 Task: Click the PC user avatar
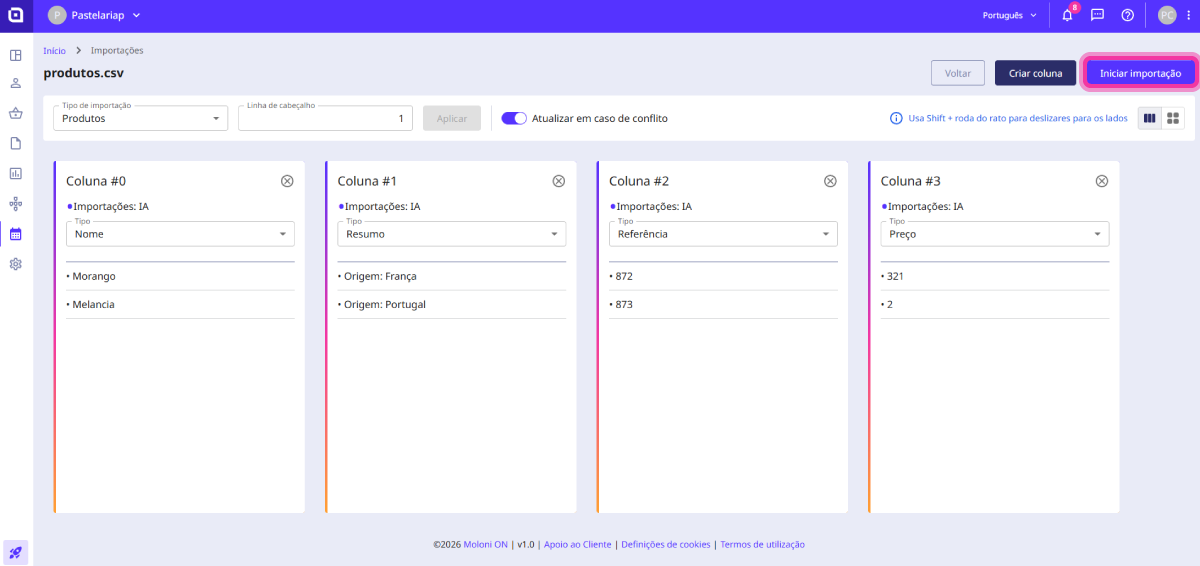[1167, 15]
